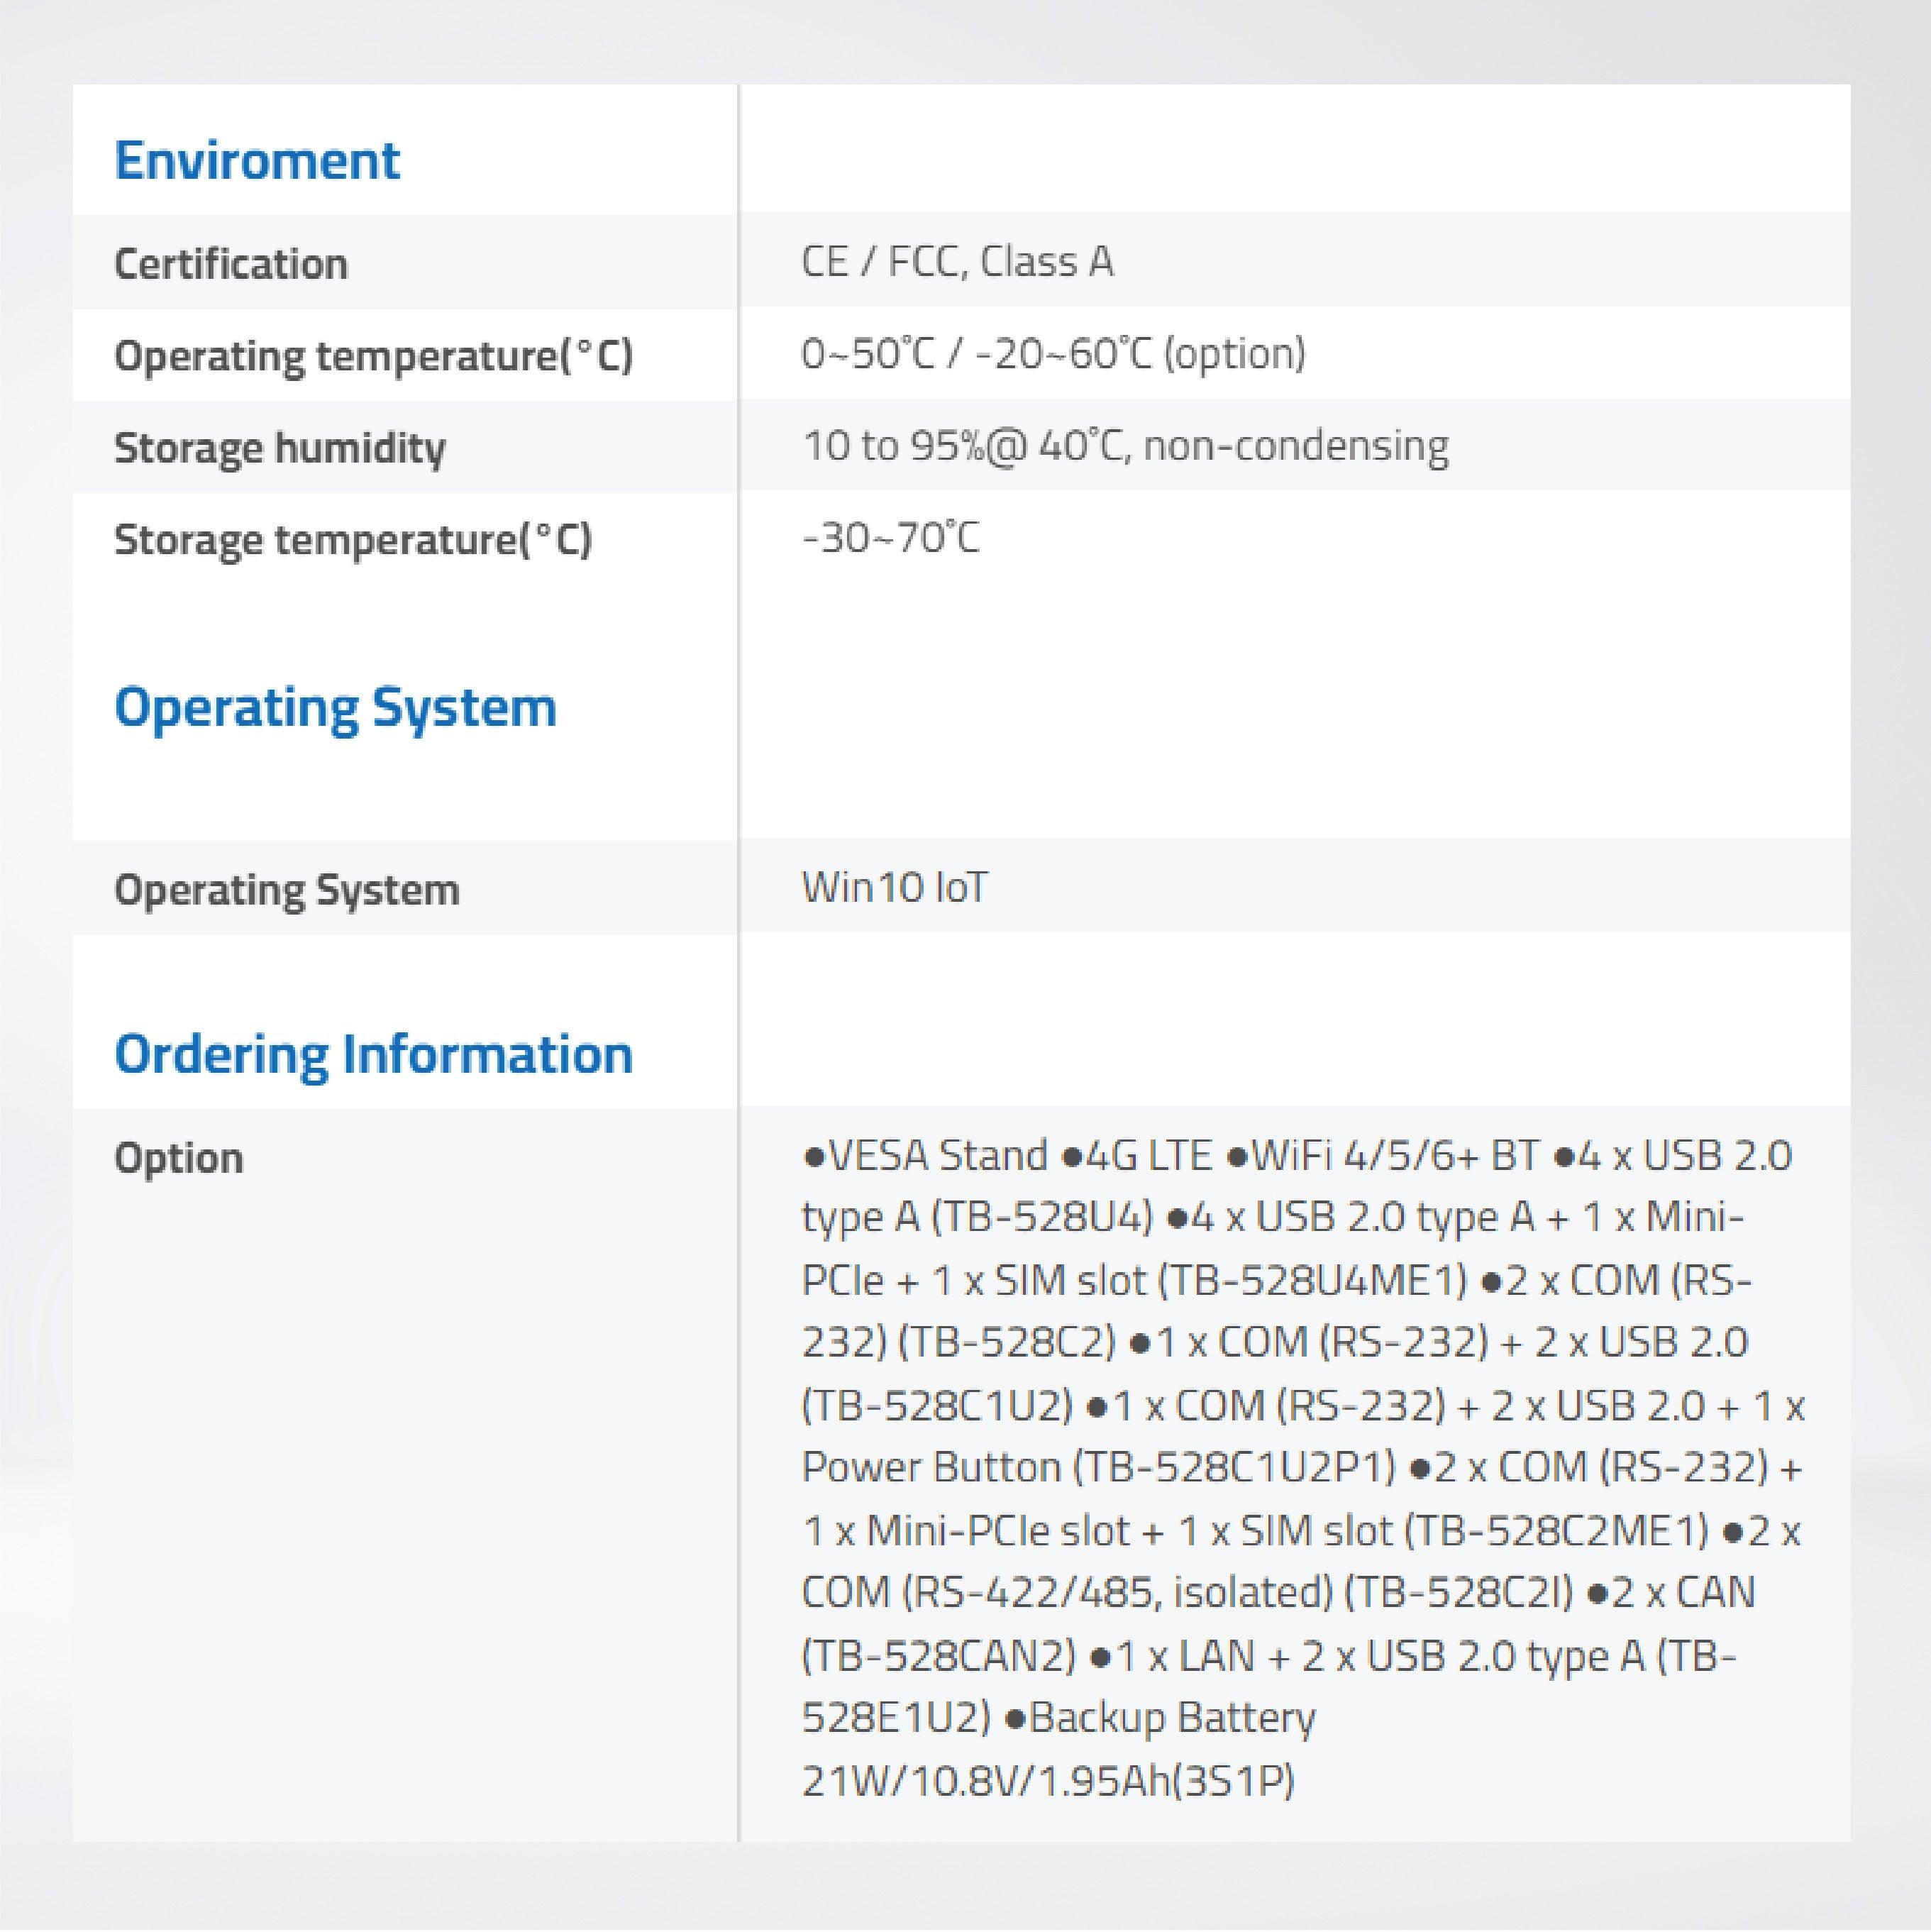Select the Storage temperature(°C) label
The image size is (1931, 1932).
coord(353,540)
